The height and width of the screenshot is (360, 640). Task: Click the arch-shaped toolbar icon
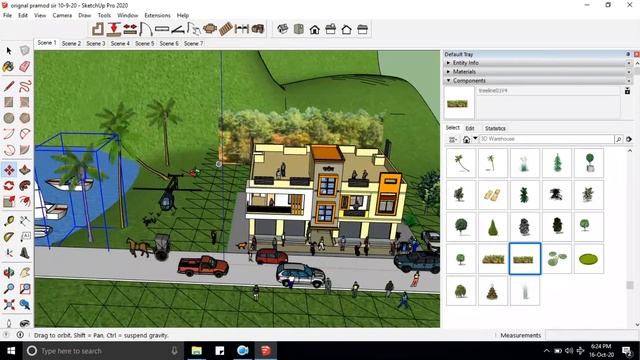coord(145,29)
